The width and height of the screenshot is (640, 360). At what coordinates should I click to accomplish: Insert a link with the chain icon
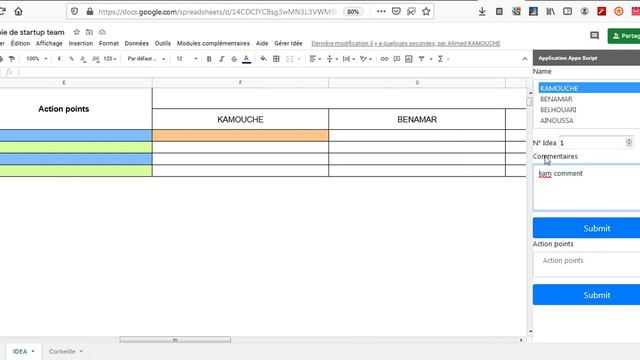[x=384, y=59]
